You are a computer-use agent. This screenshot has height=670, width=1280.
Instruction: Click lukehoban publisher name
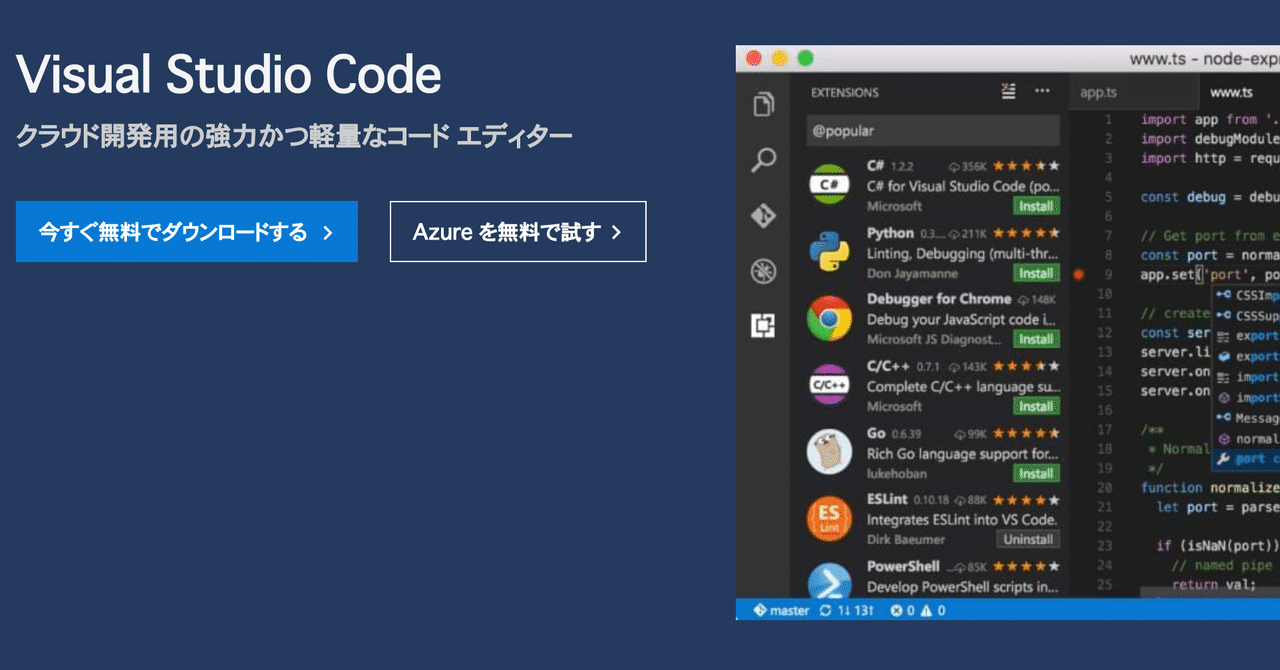897,473
